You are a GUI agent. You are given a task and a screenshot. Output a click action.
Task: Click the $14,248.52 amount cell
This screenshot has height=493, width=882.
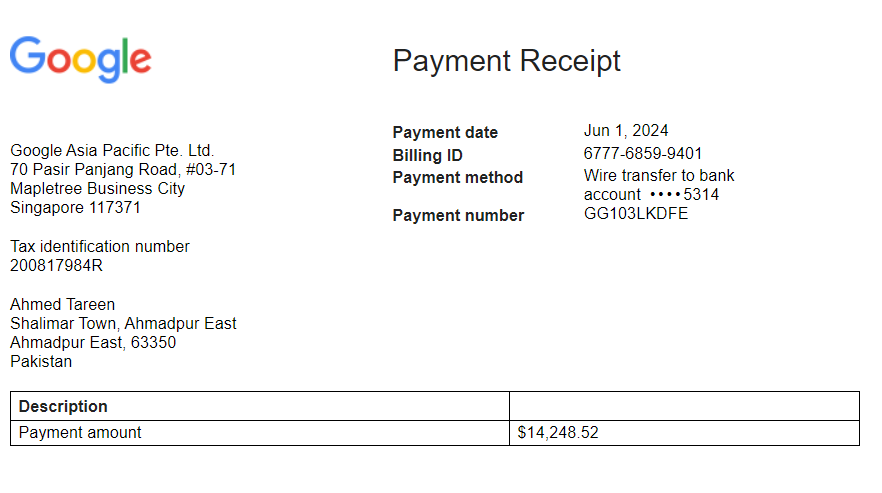pos(558,433)
